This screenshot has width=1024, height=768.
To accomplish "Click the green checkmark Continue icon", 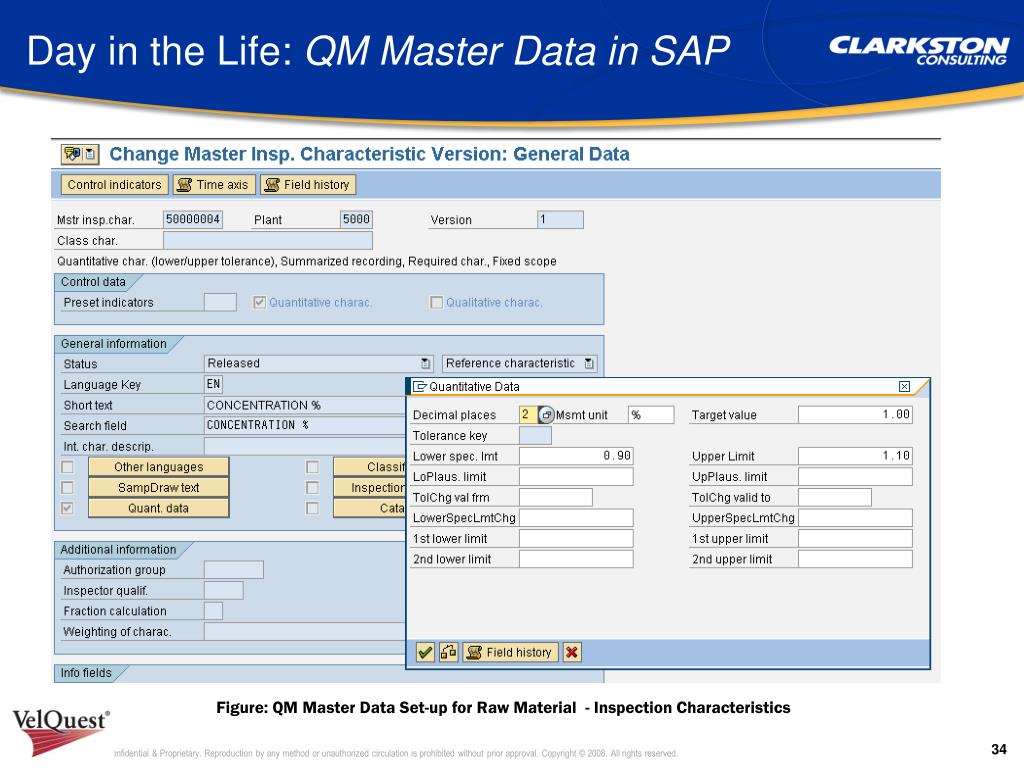I will (x=425, y=652).
